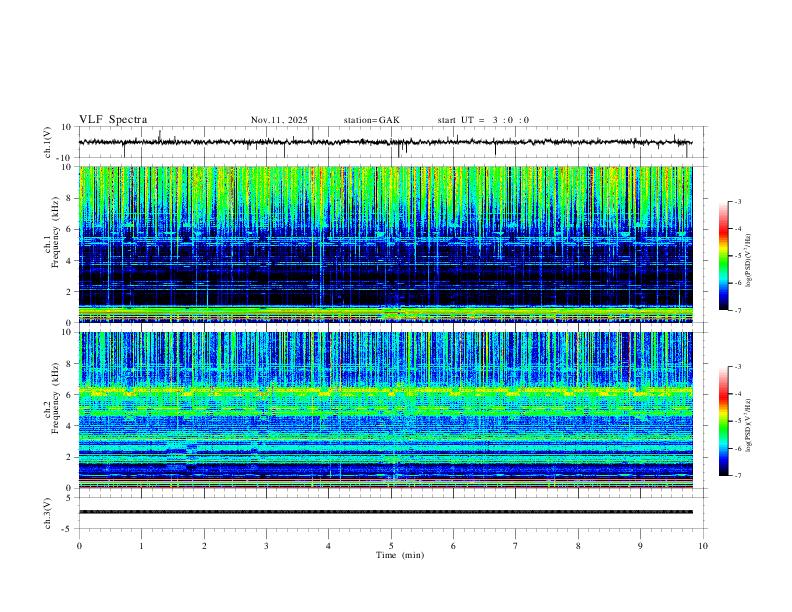Click the 'Time (min)' axis label
The width and height of the screenshot is (792, 612).
400,555
